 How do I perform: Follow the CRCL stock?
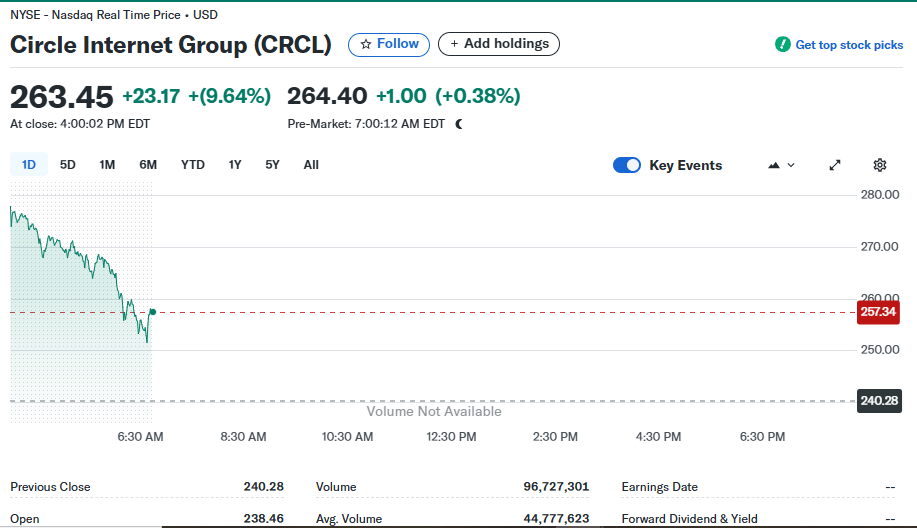(x=389, y=44)
